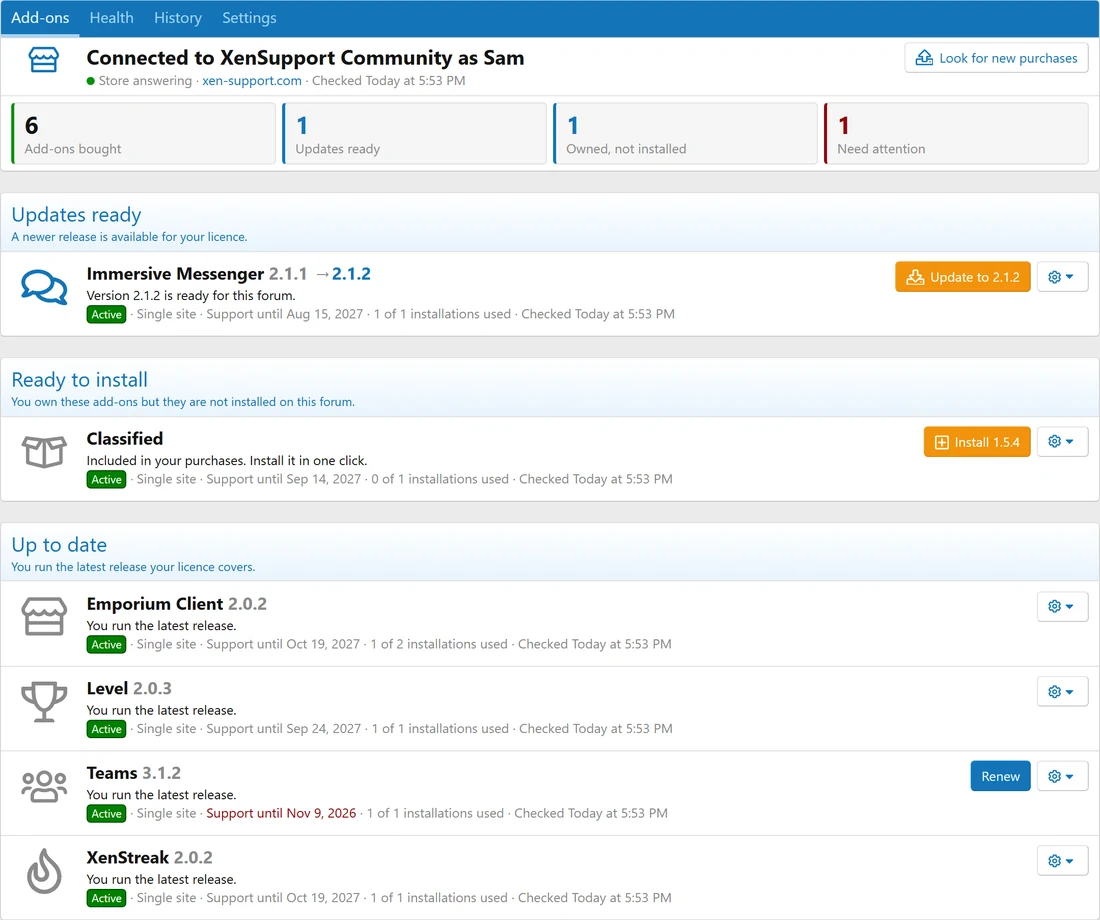This screenshot has width=1100, height=920.
Task: Click the Immersive Messenger chat bubbles icon
Action: coord(44,287)
